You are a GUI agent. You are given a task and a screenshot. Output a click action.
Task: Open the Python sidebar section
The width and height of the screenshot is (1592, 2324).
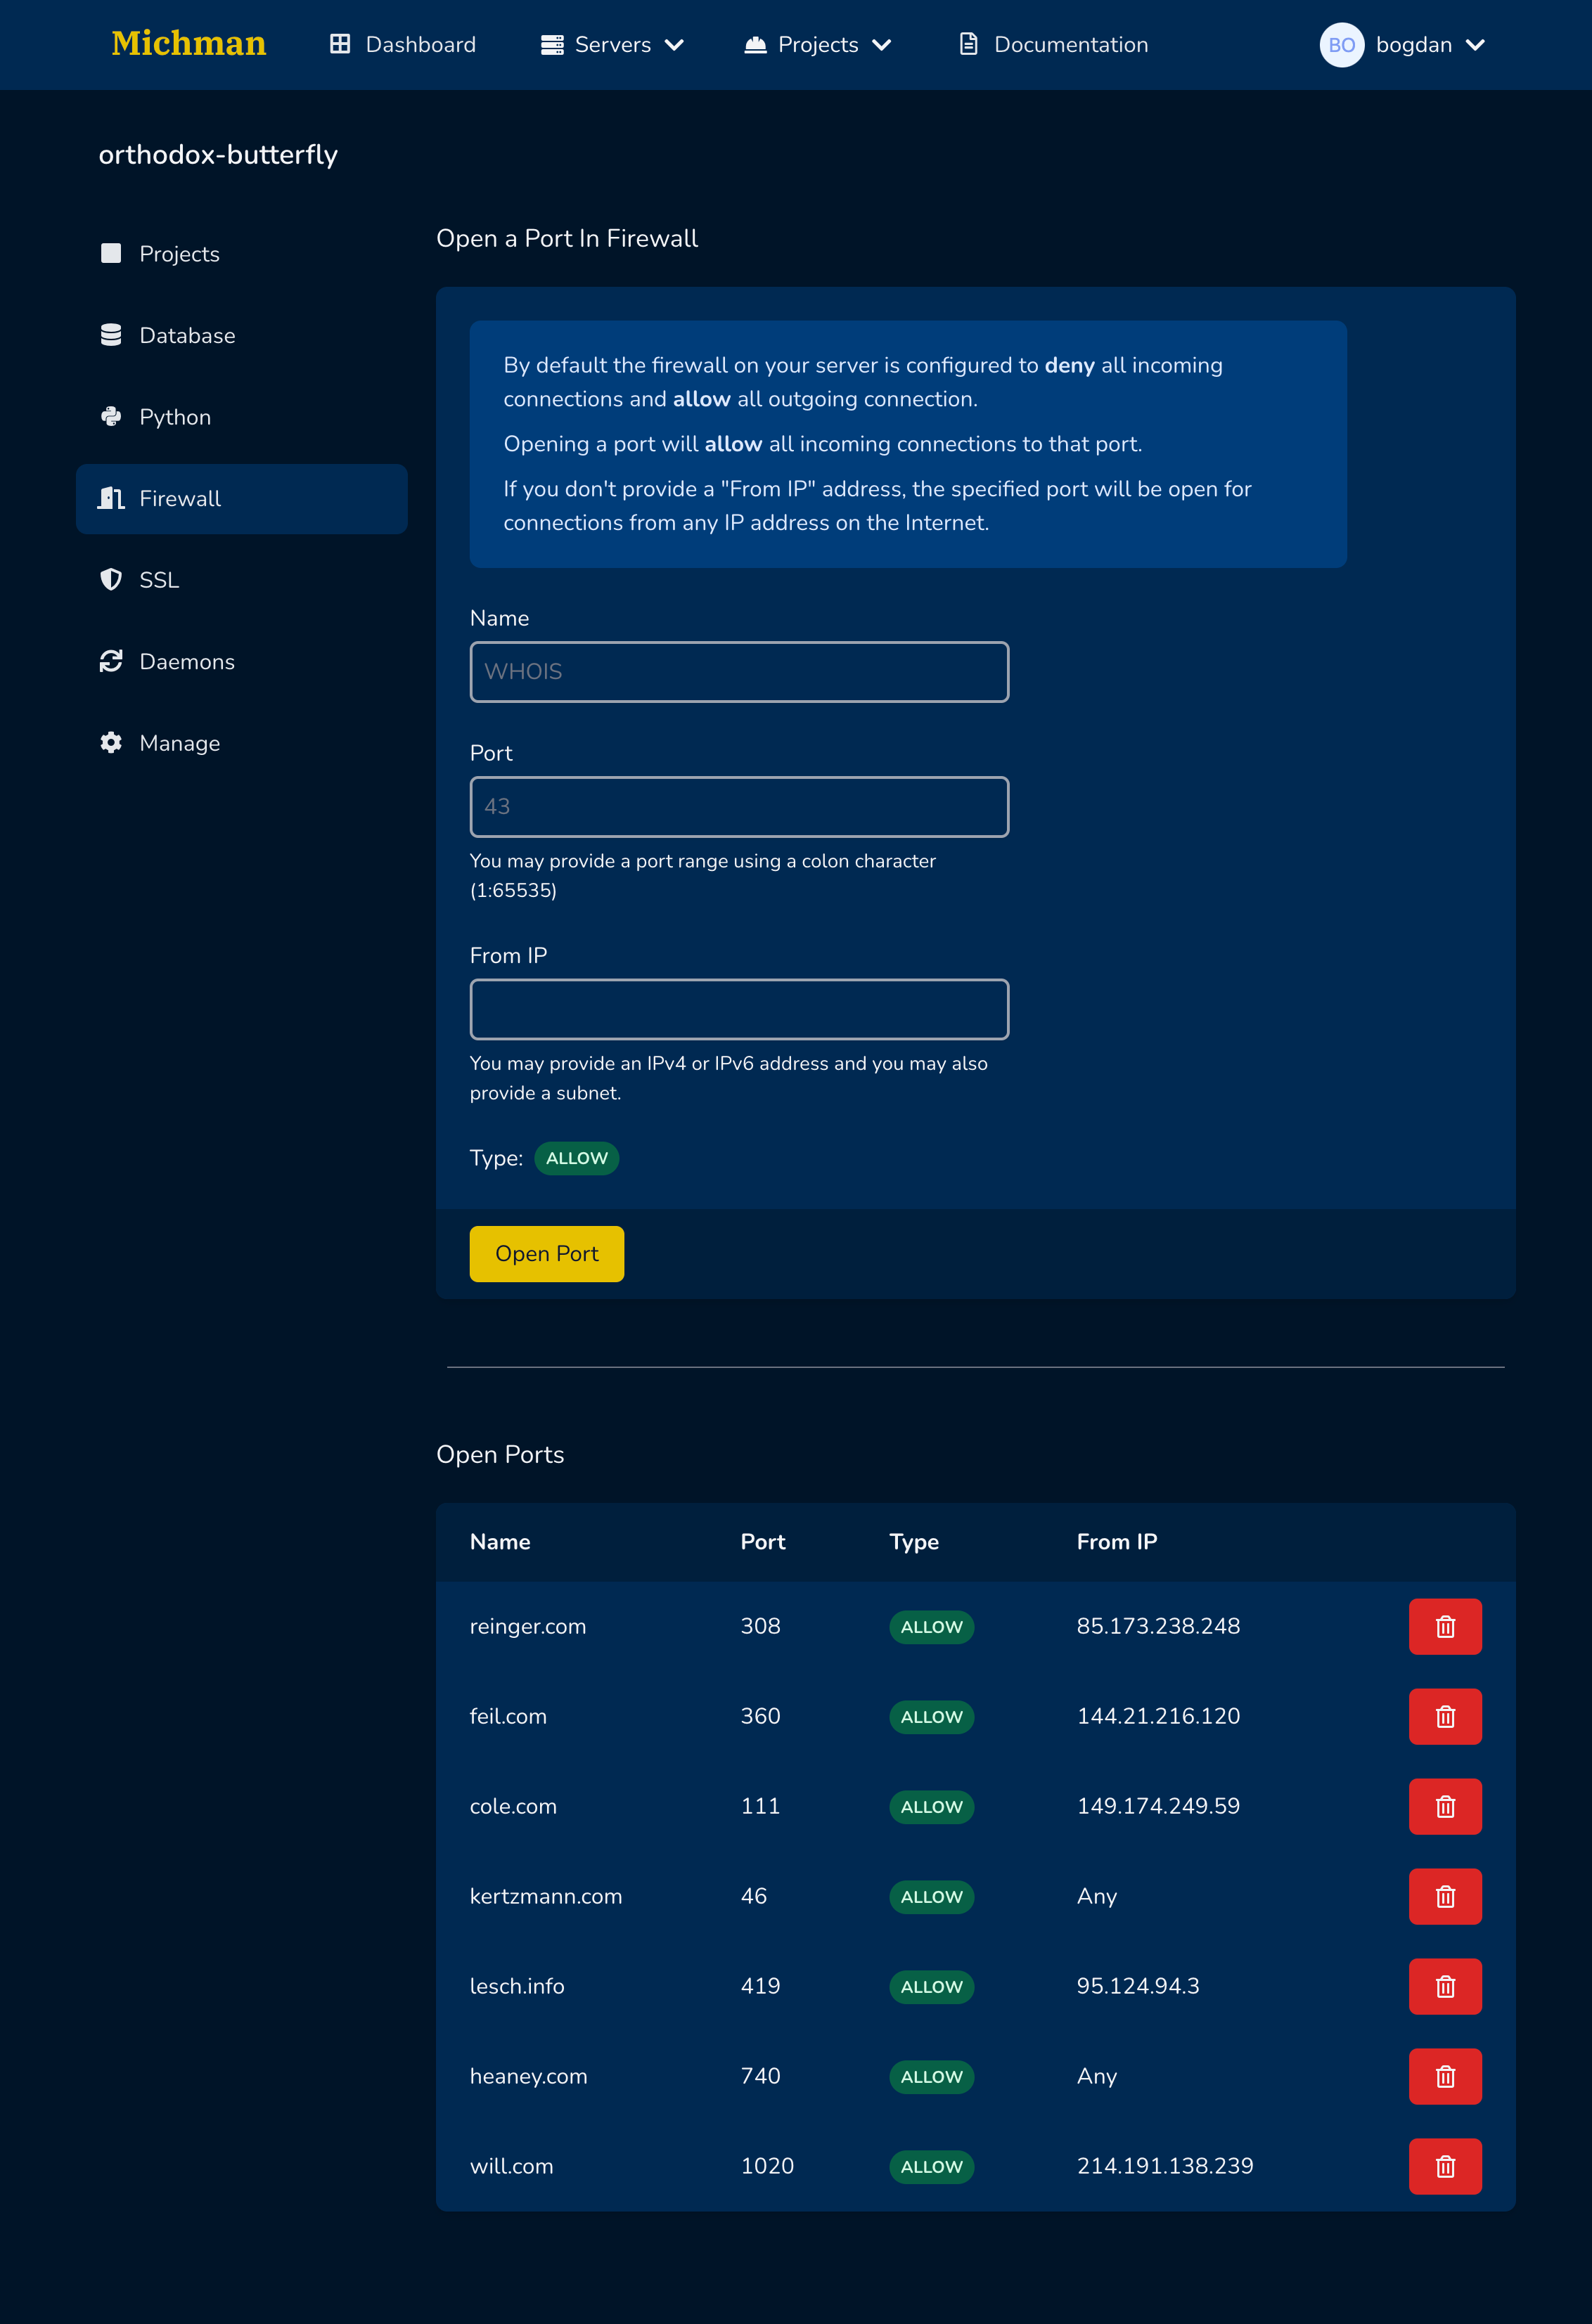tap(175, 417)
